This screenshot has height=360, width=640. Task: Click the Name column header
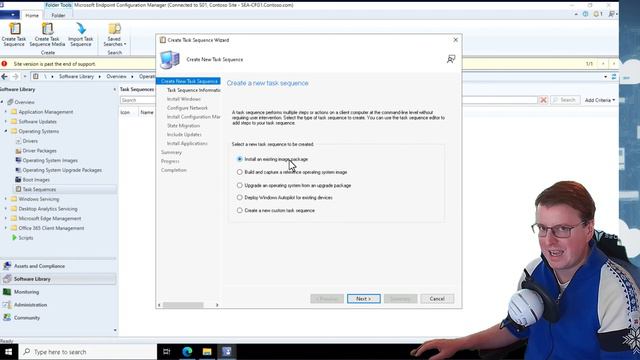(x=147, y=112)
